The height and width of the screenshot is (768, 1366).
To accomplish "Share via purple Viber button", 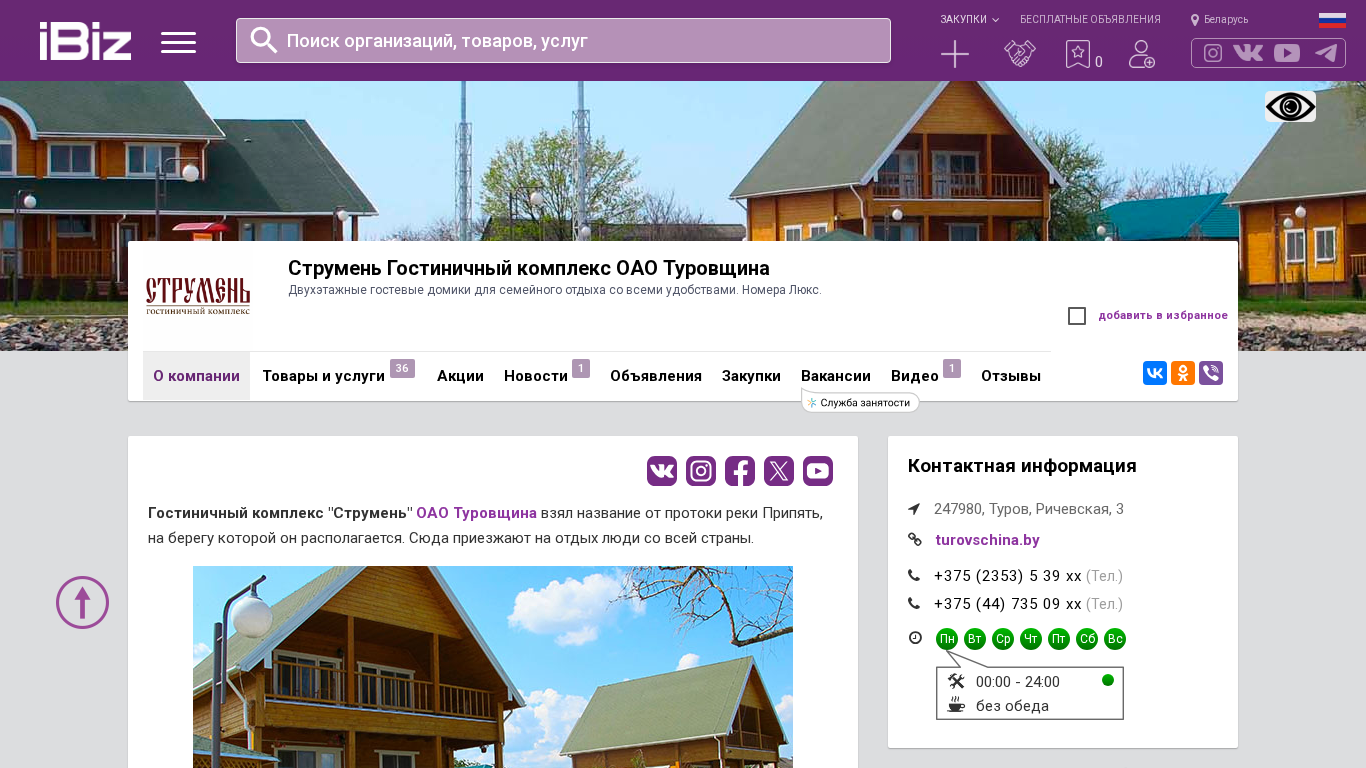I will [1211, 373].
